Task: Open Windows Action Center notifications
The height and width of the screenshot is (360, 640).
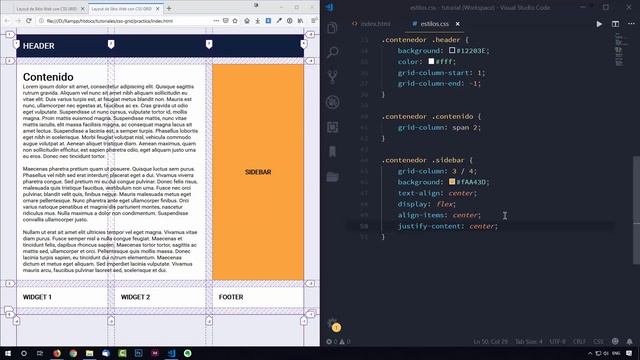Action: coord(629,353)
